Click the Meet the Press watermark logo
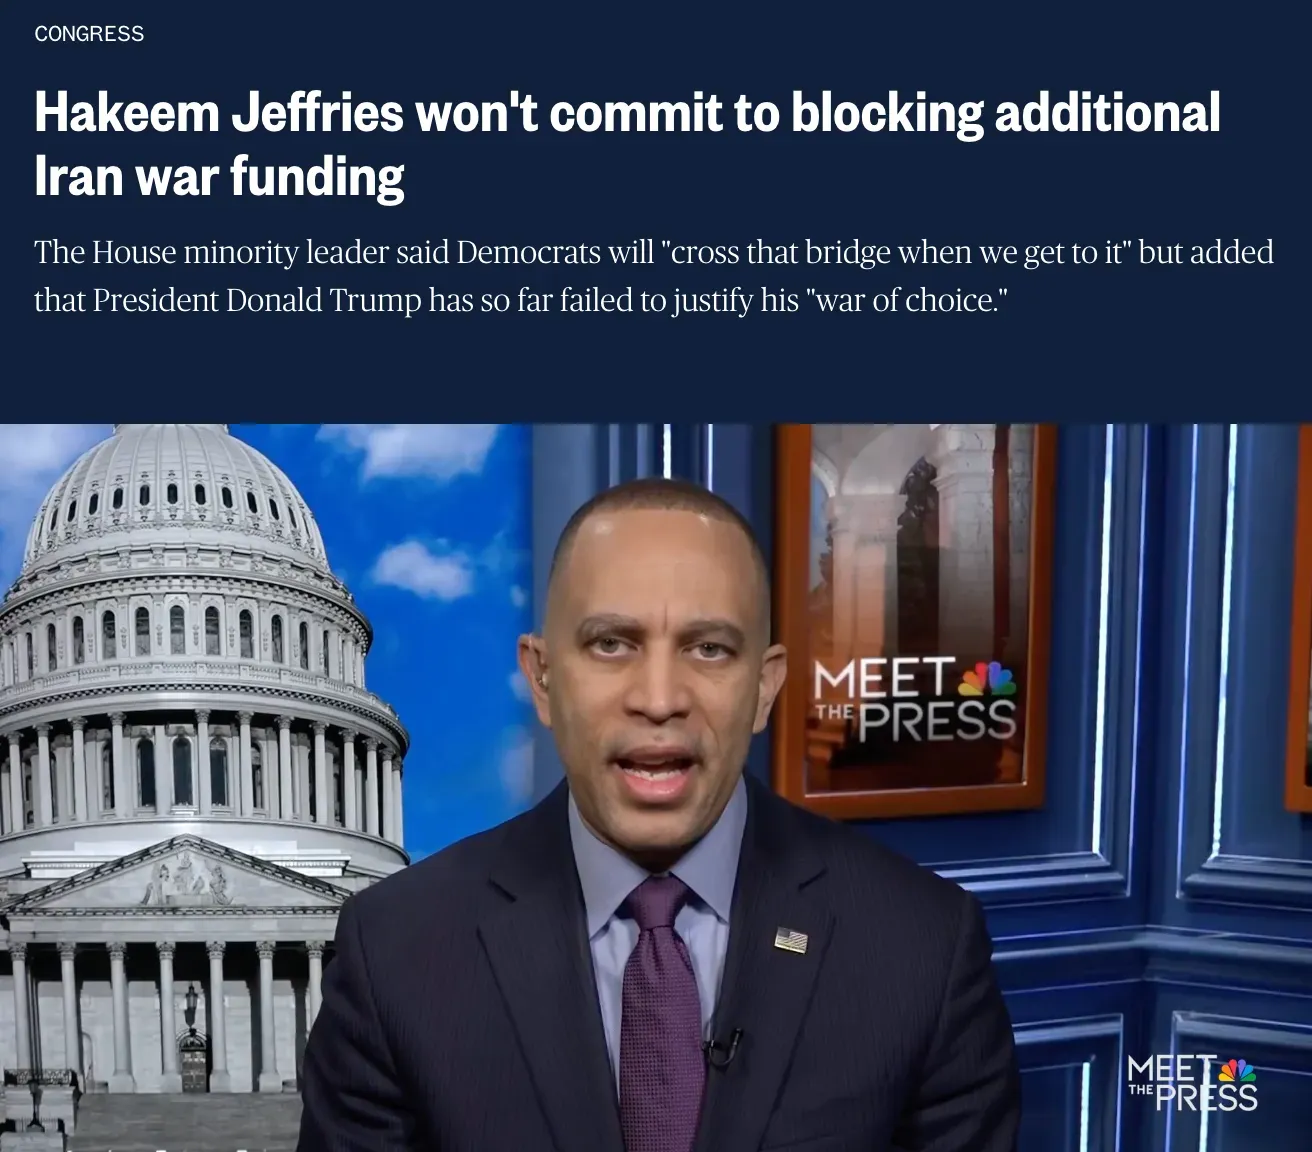The width and height of the screenshot is (1312, 1152). point(1192,1084)
